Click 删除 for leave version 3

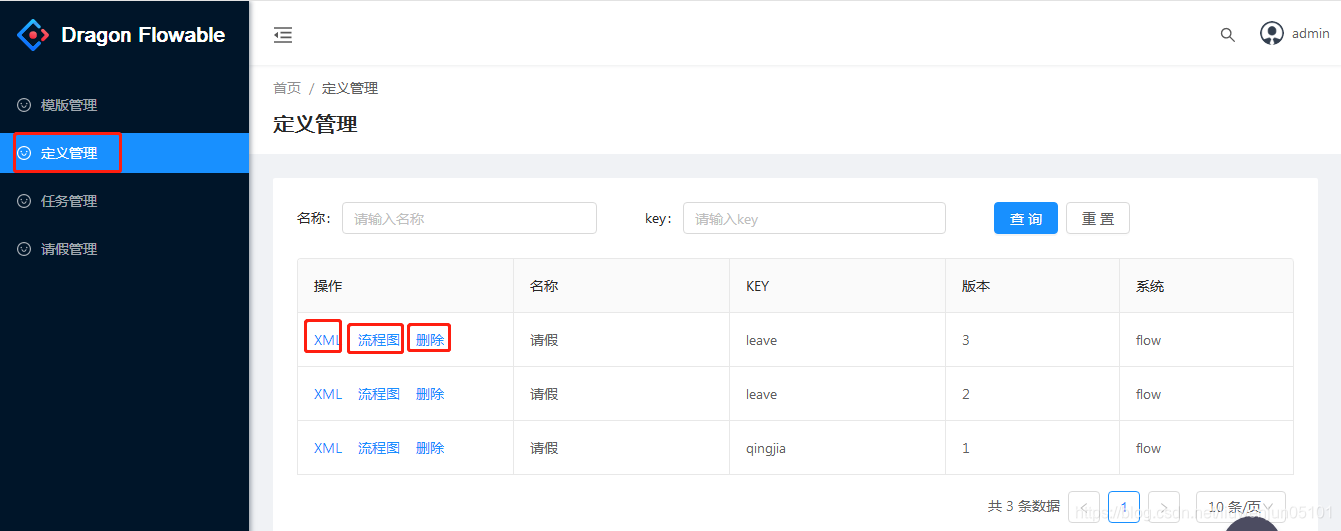(430, 340)
